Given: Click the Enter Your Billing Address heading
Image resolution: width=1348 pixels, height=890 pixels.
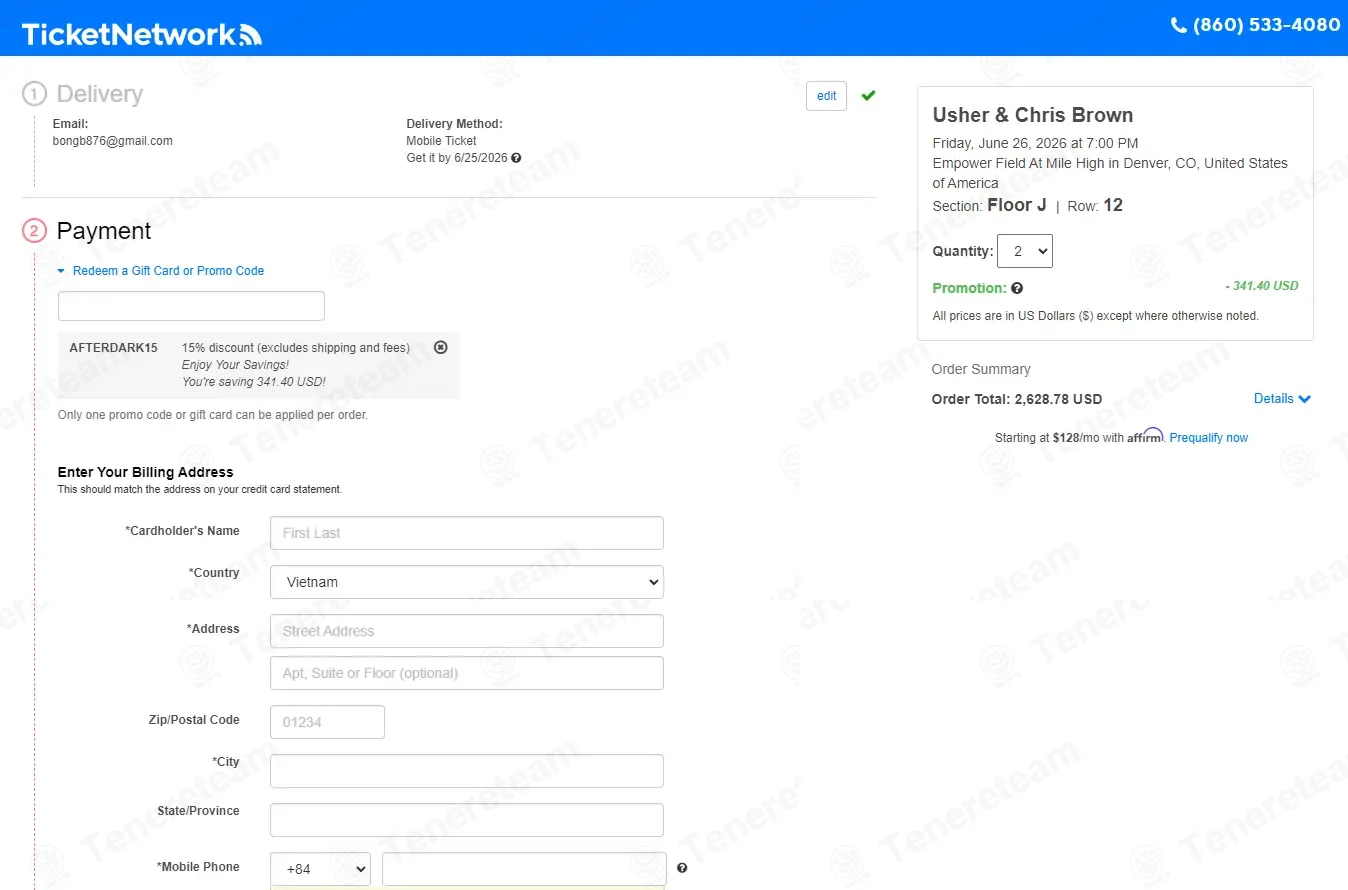Looking at the screenshot, I should [146, 472].
